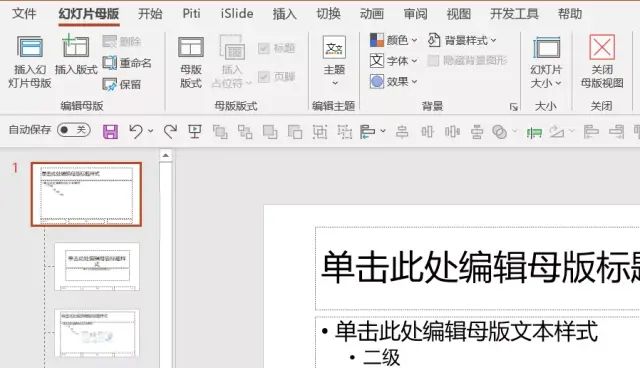Open the 字体 dropdown
This screenshot has width=640, height=368.
click(x=393, y=61)
